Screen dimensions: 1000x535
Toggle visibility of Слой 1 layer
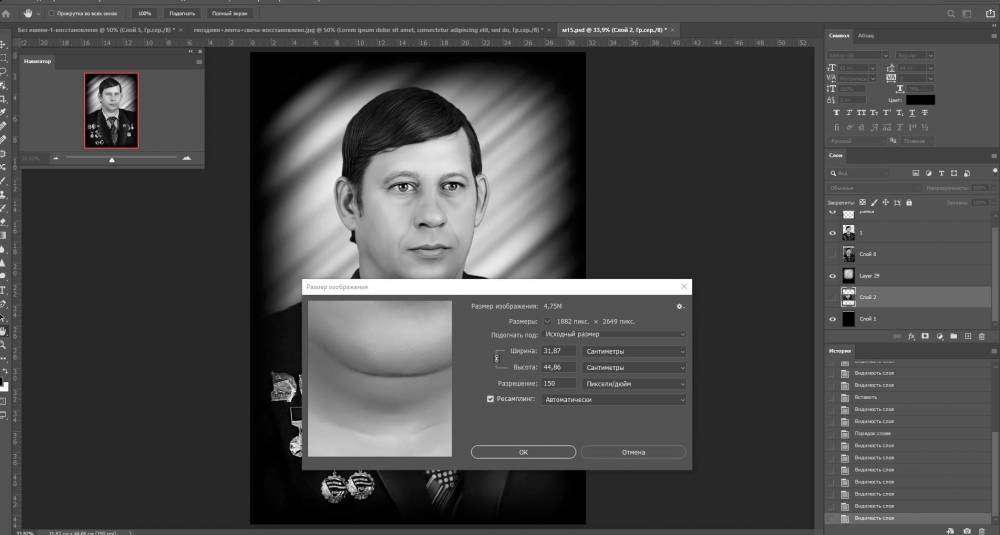pyautogui.click(x=833, y=319)
